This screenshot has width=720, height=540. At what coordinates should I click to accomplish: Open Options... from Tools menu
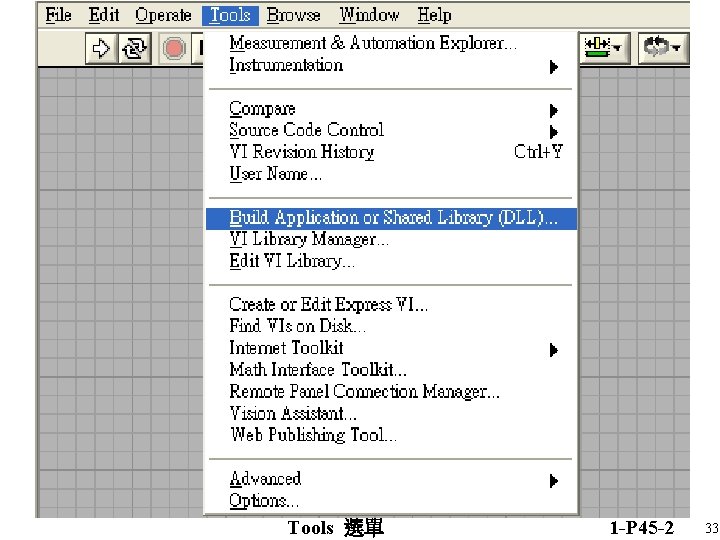click(391, 501)
